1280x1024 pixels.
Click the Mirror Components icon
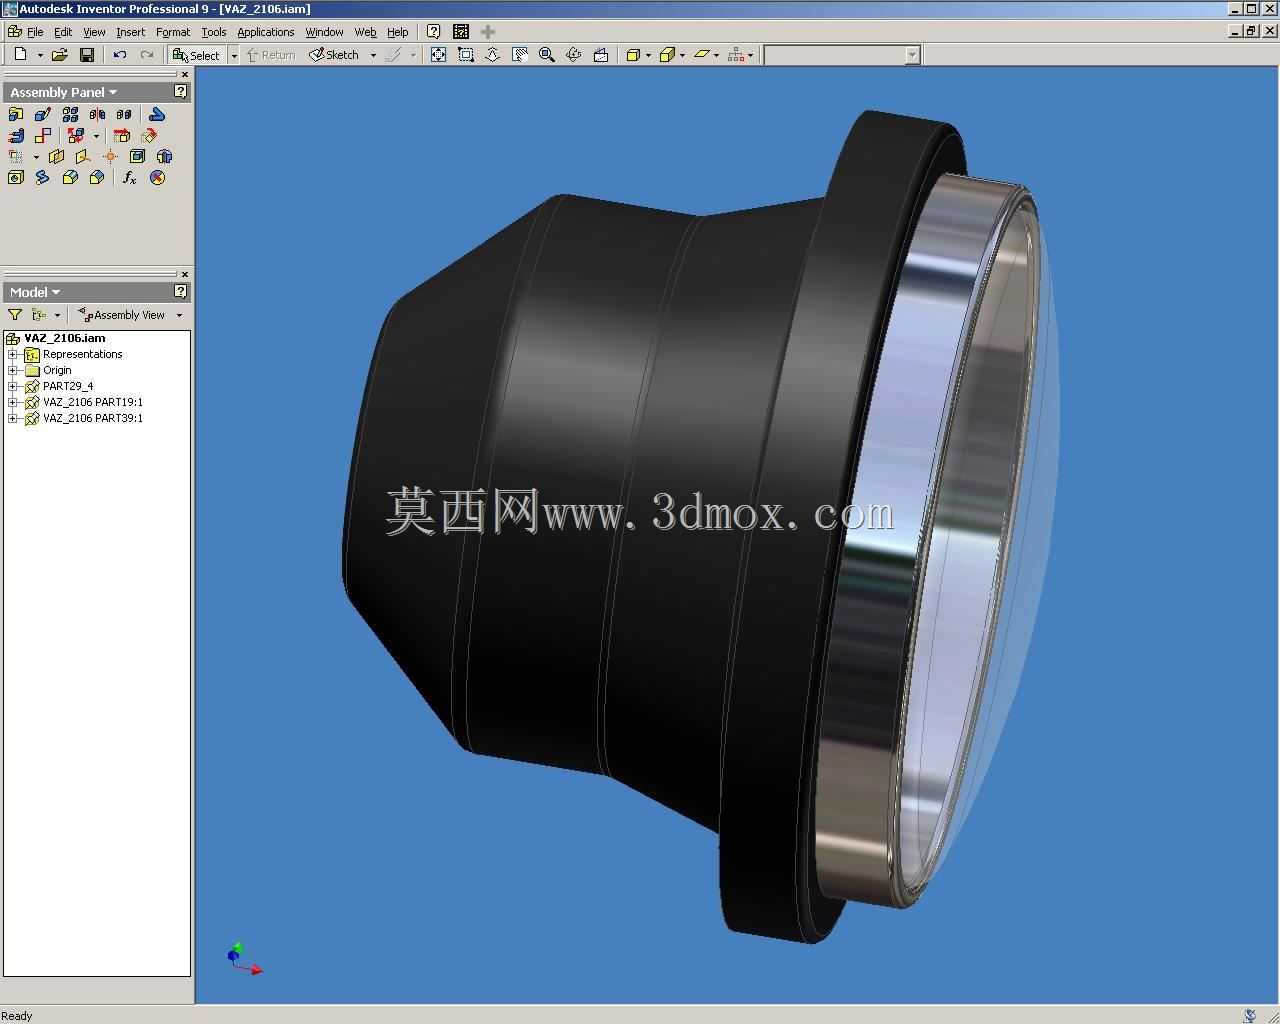pos(97,115)
